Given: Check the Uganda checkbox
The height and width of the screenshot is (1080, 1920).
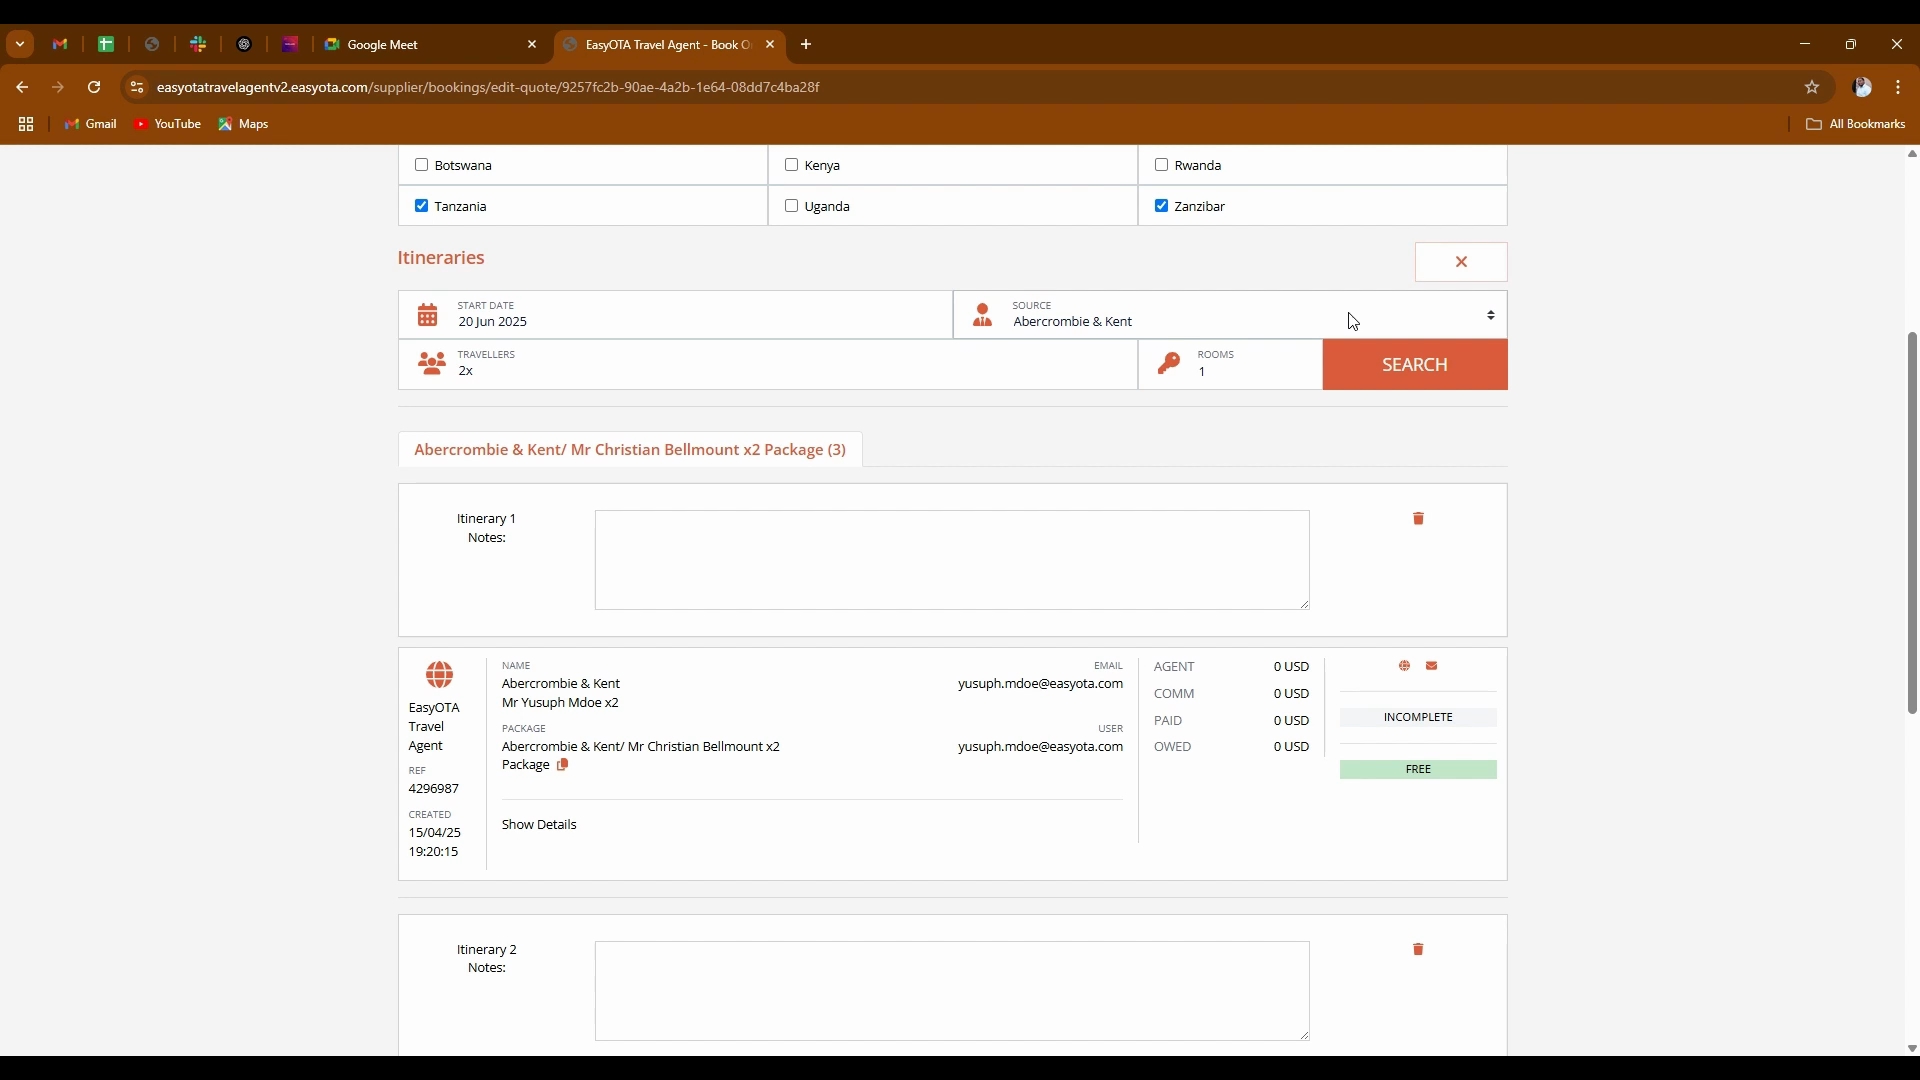Looking at the screenshot, I should point(791,206).
